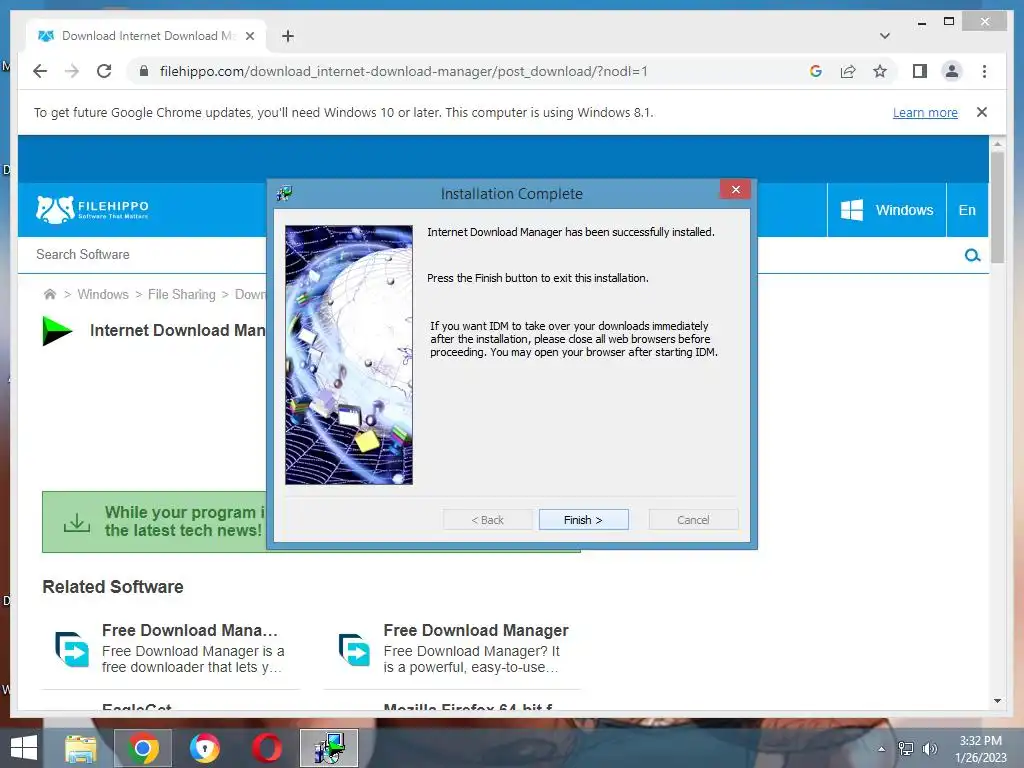1024x768 pixels.
Task: Click the first Free Download Manager app icon
Action: [72, 649]
